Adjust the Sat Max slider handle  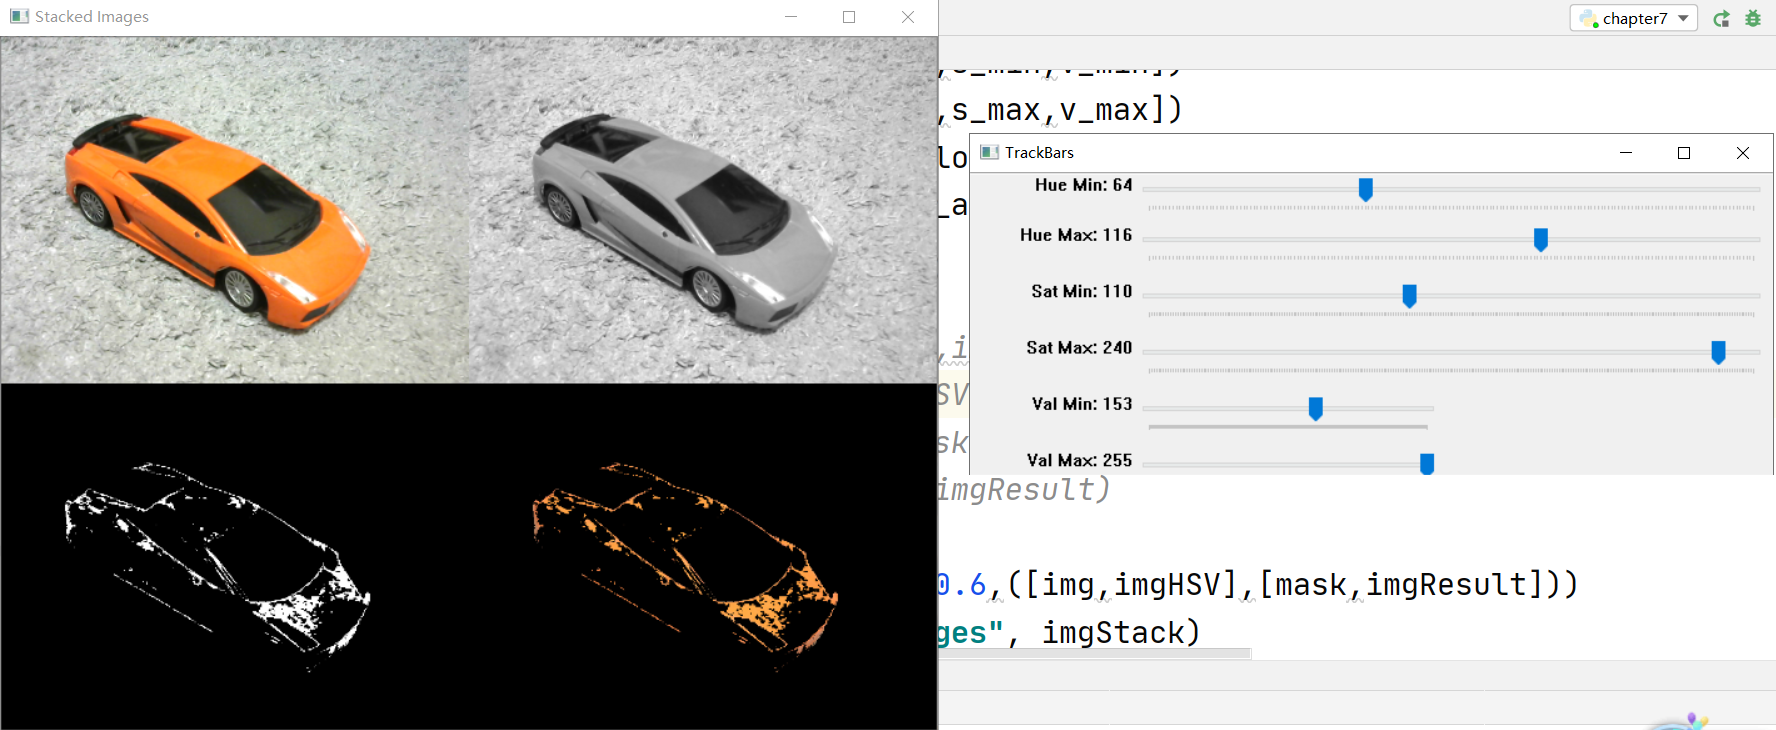coord(1719,352)
